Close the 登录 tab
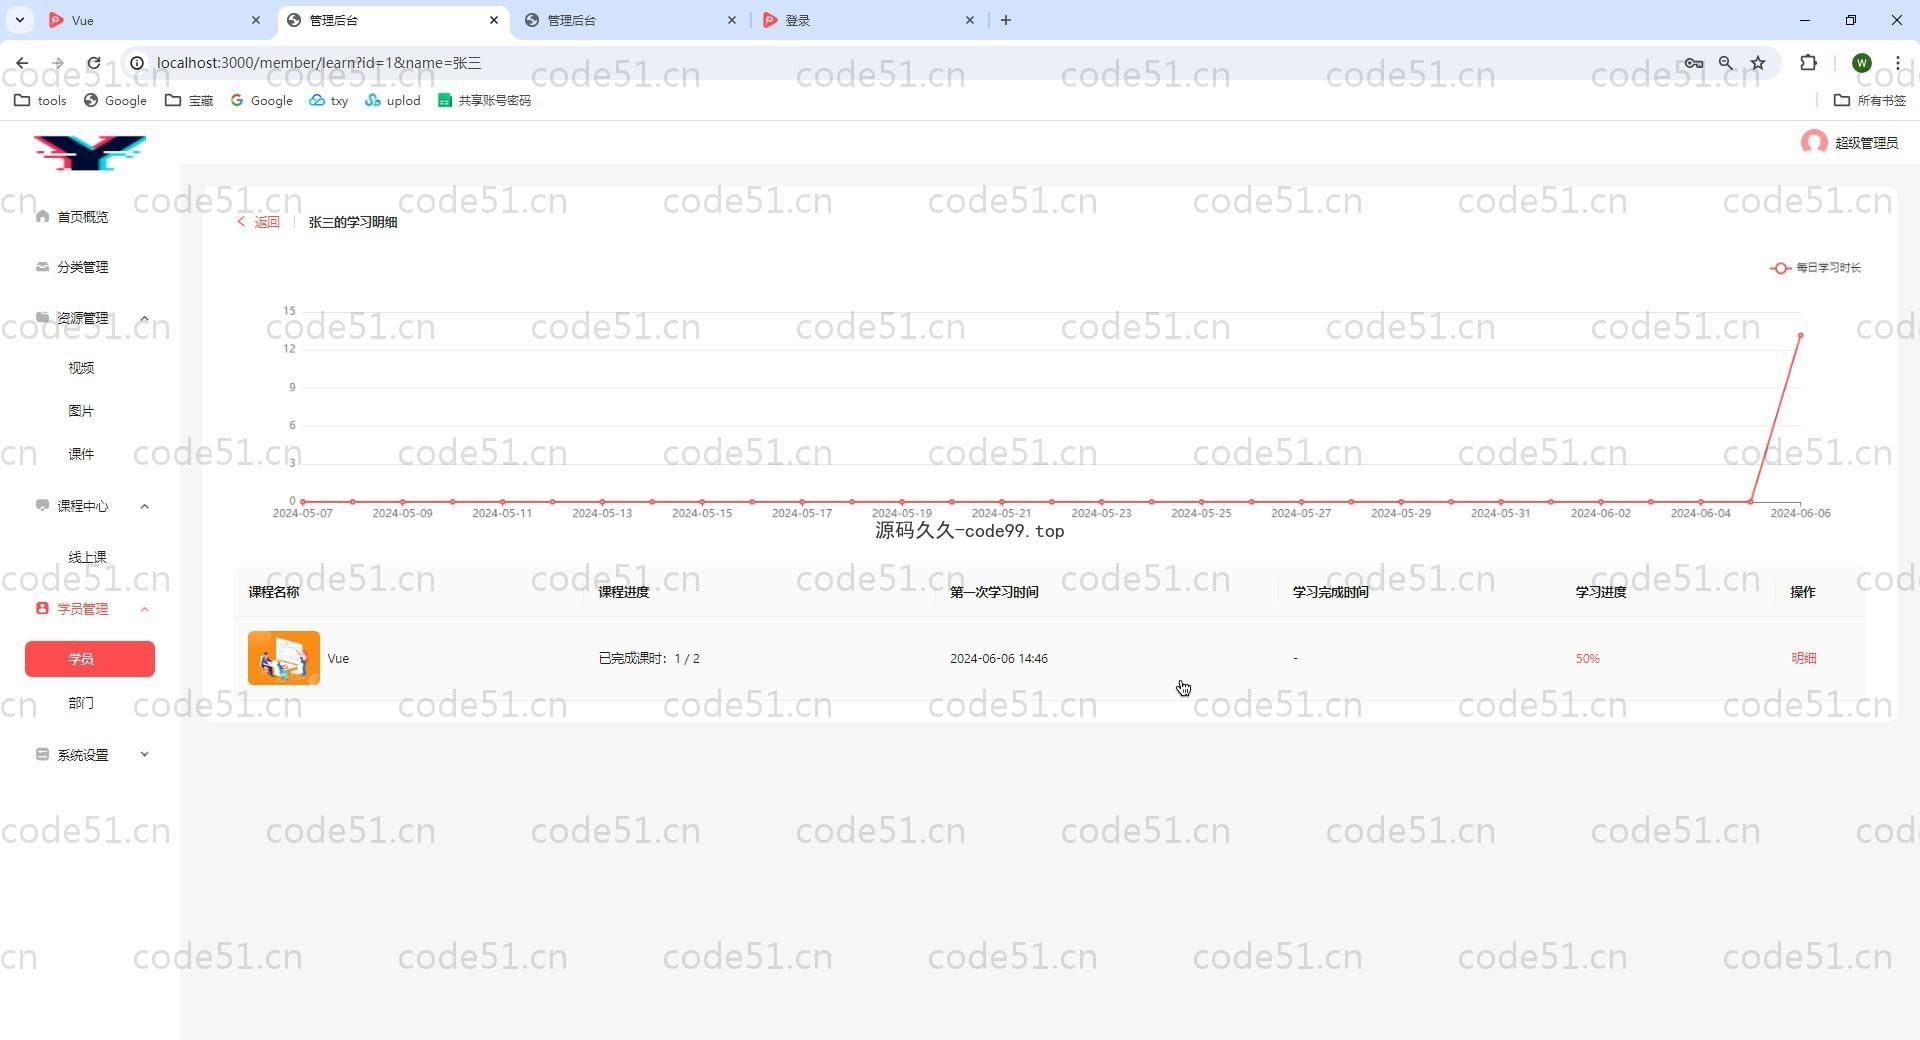This screenshot has height=1040, width=1920. [969, 20]
